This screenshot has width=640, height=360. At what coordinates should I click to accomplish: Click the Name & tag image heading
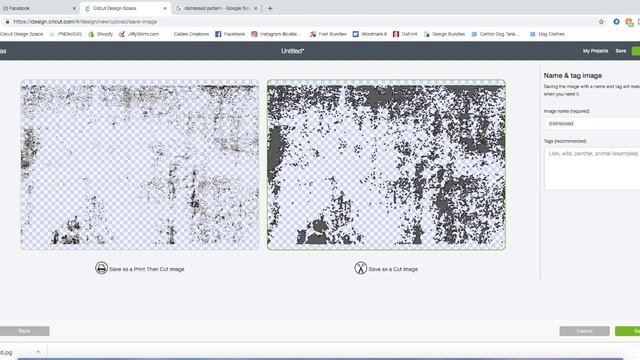point(573,76)
